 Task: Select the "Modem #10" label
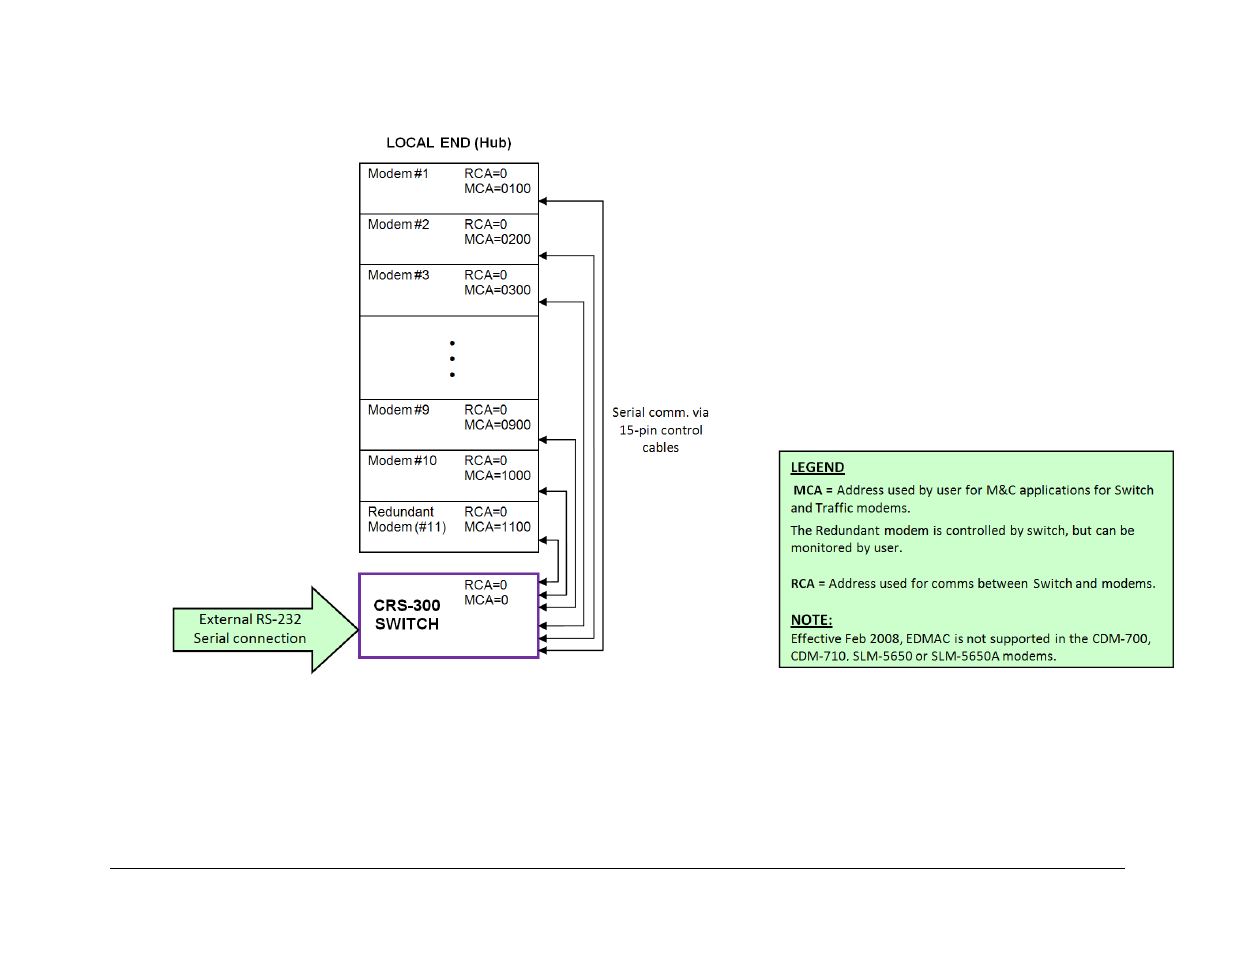click(402, 461)
